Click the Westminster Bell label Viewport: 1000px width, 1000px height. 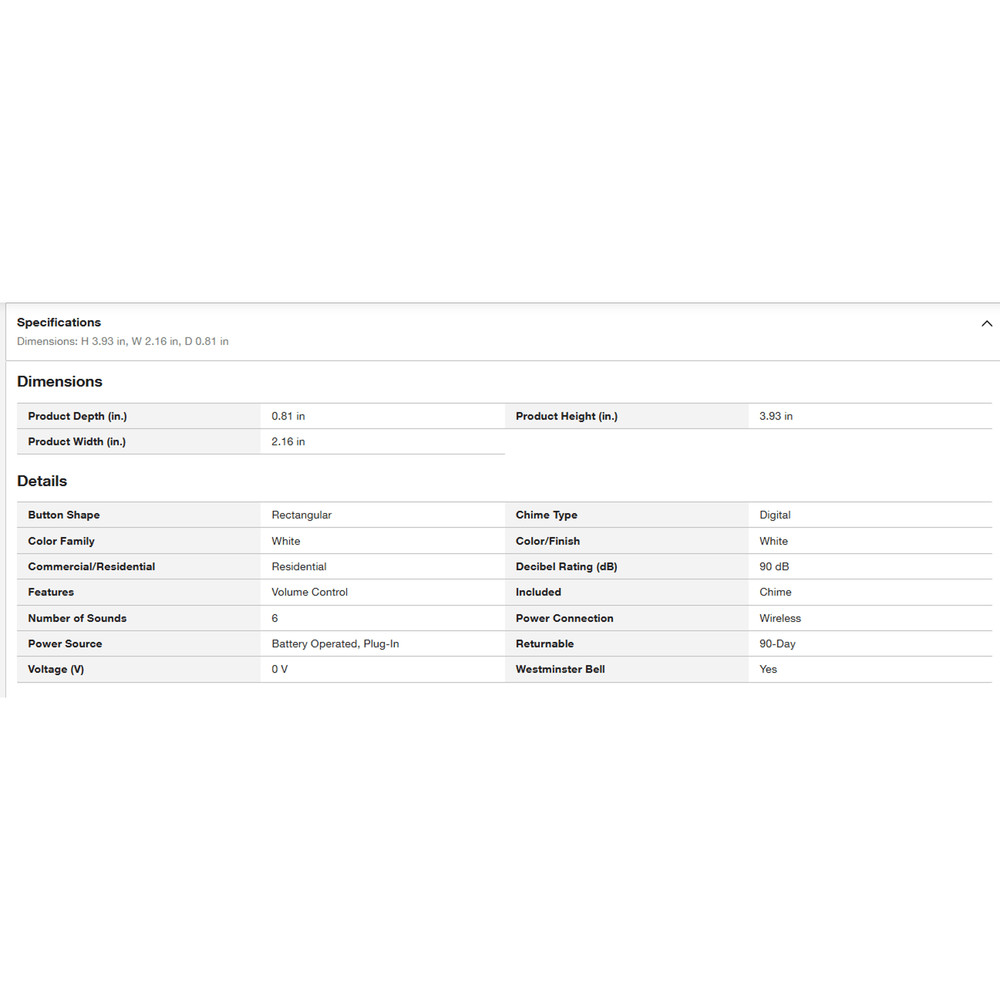(x=560, y=669)
